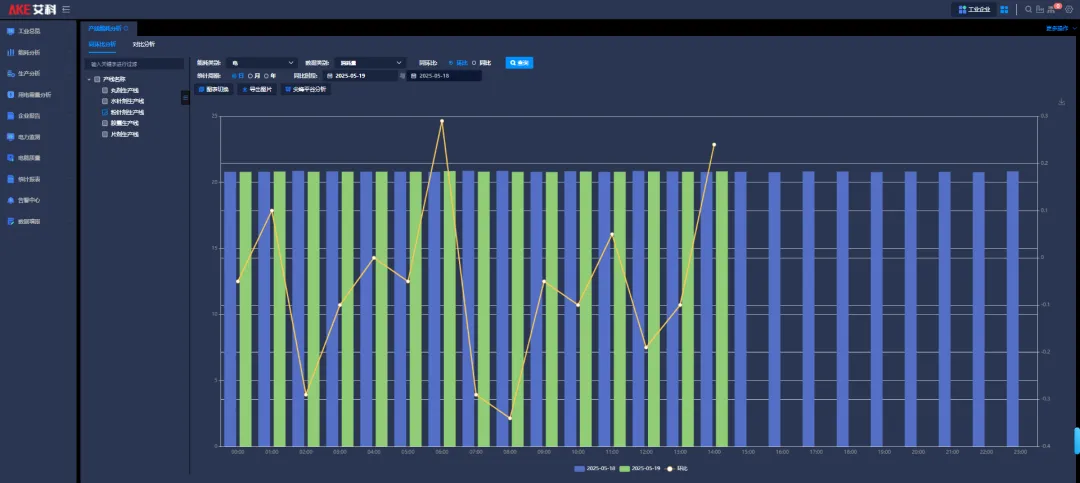Click the panel collapse handle beside the tree
1080x483 pixels.
point(185,97)
